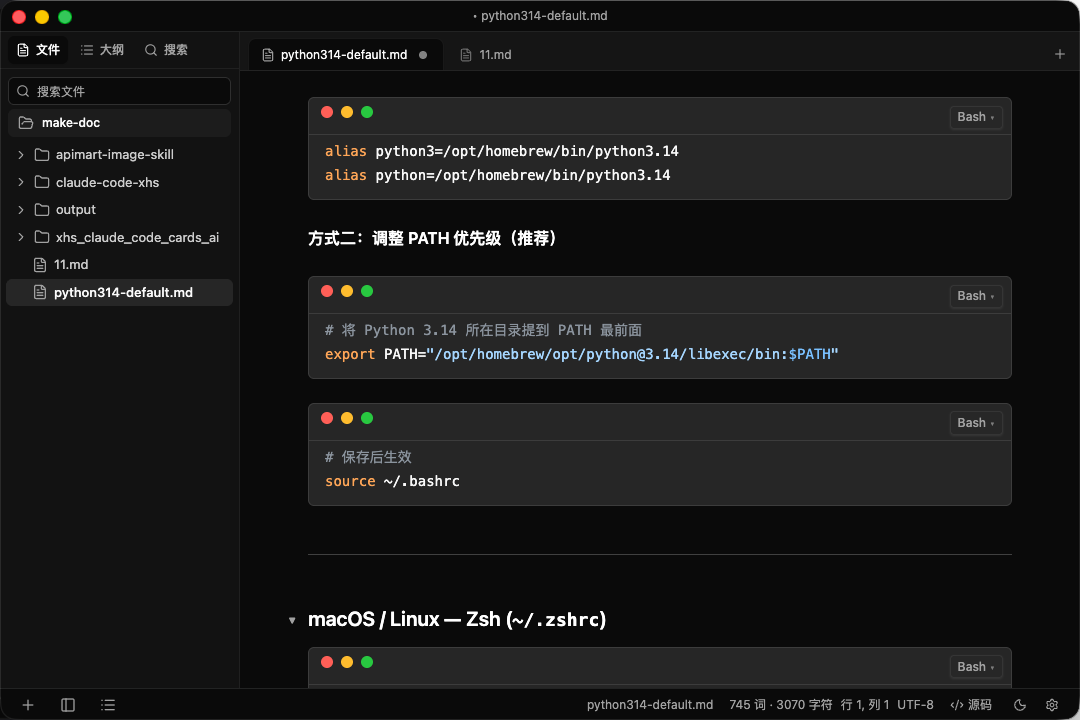Open Bash language dropdown on alias code block

point(975,117)
